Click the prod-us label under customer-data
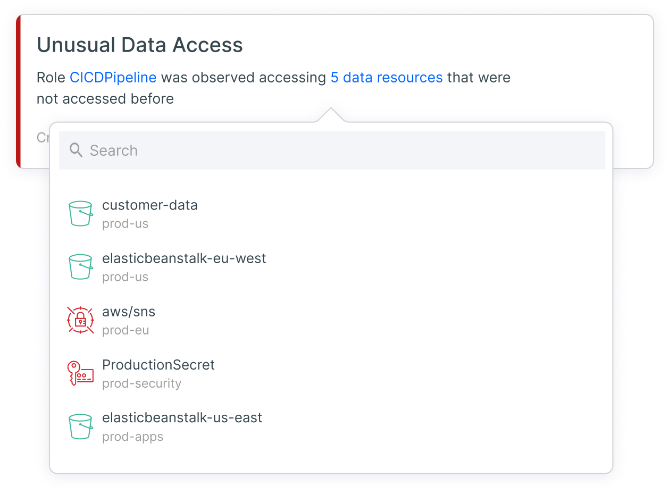 coord(125,224)
